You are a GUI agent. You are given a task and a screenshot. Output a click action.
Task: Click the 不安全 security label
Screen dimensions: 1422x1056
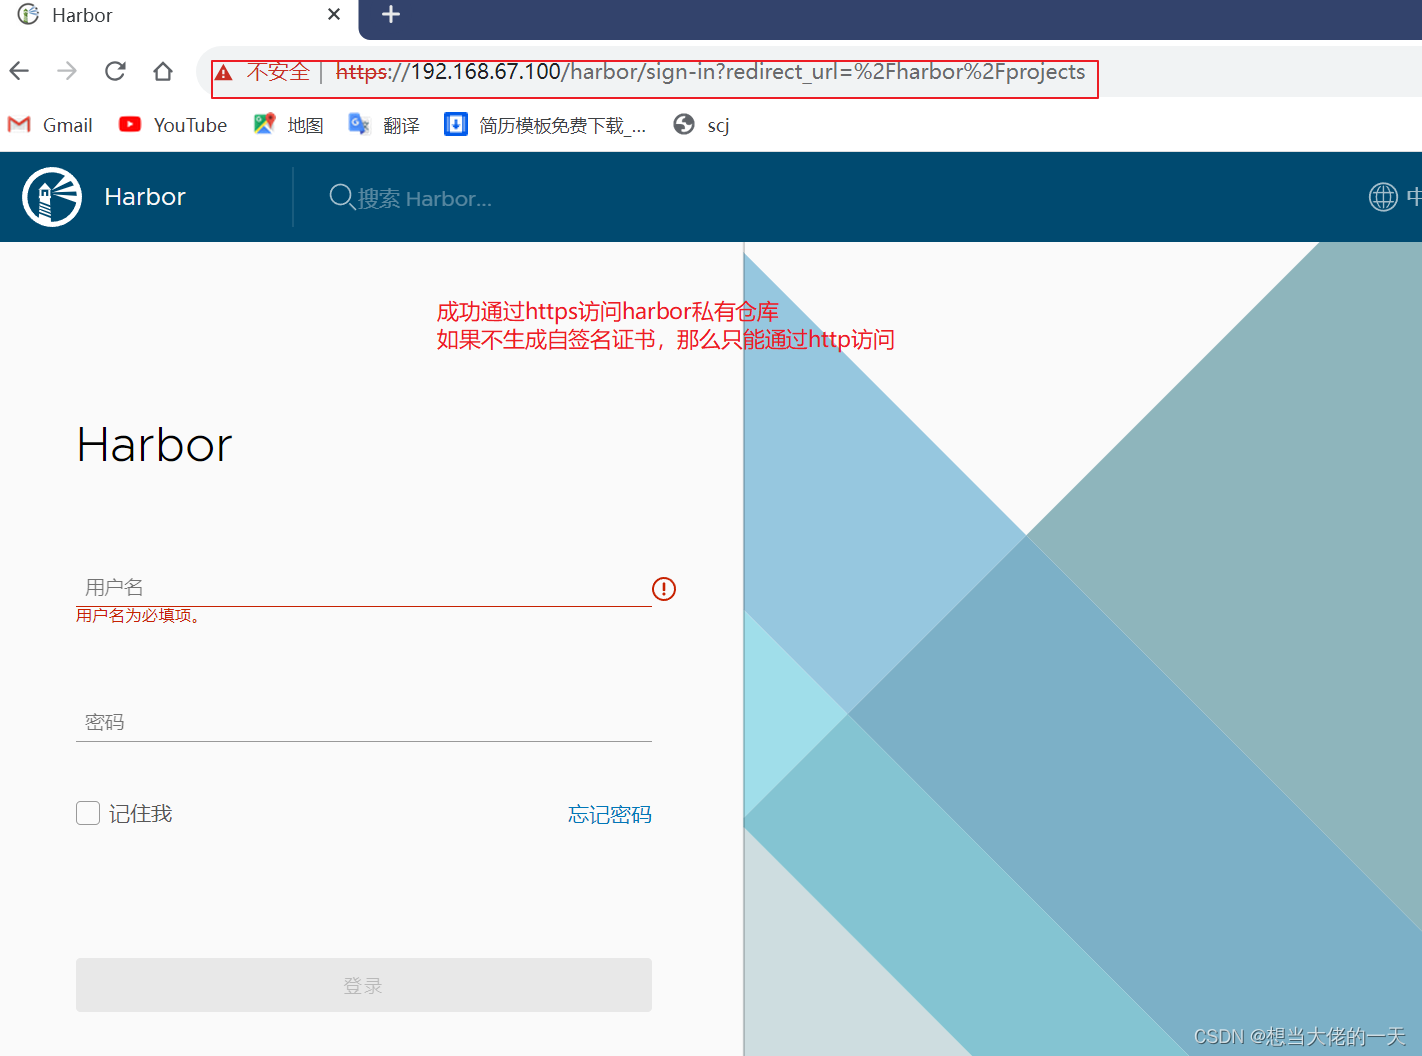tap(279, 72)
